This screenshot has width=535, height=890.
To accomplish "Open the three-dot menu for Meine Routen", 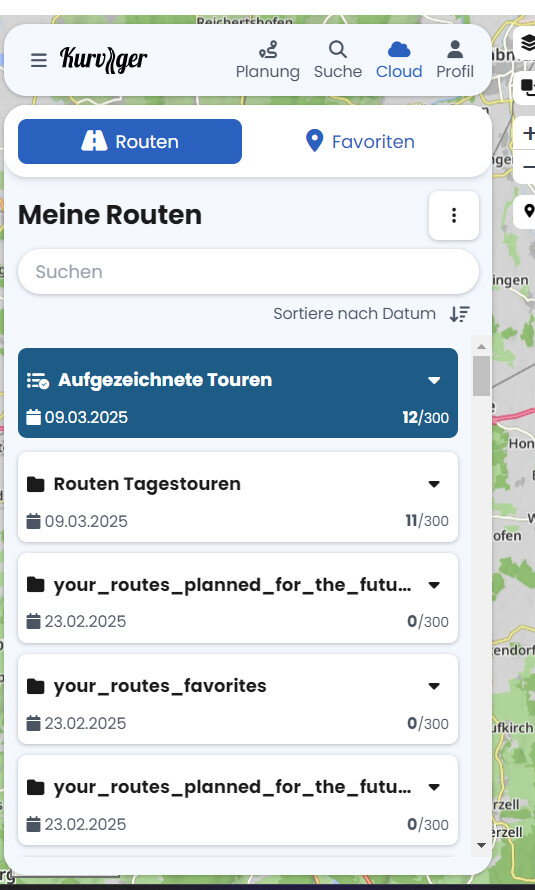I will pos(454,215).
